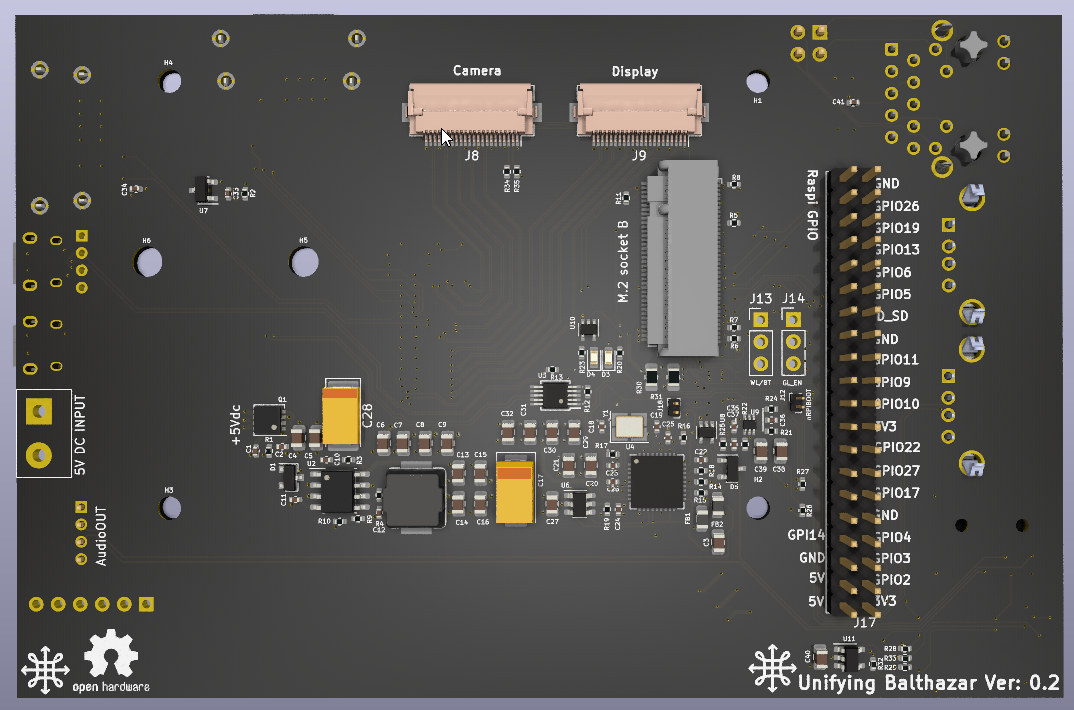
Task: Click the 'AudioOUT' silkscreen label
Action: pyautogui.click(x=101, y=536)
